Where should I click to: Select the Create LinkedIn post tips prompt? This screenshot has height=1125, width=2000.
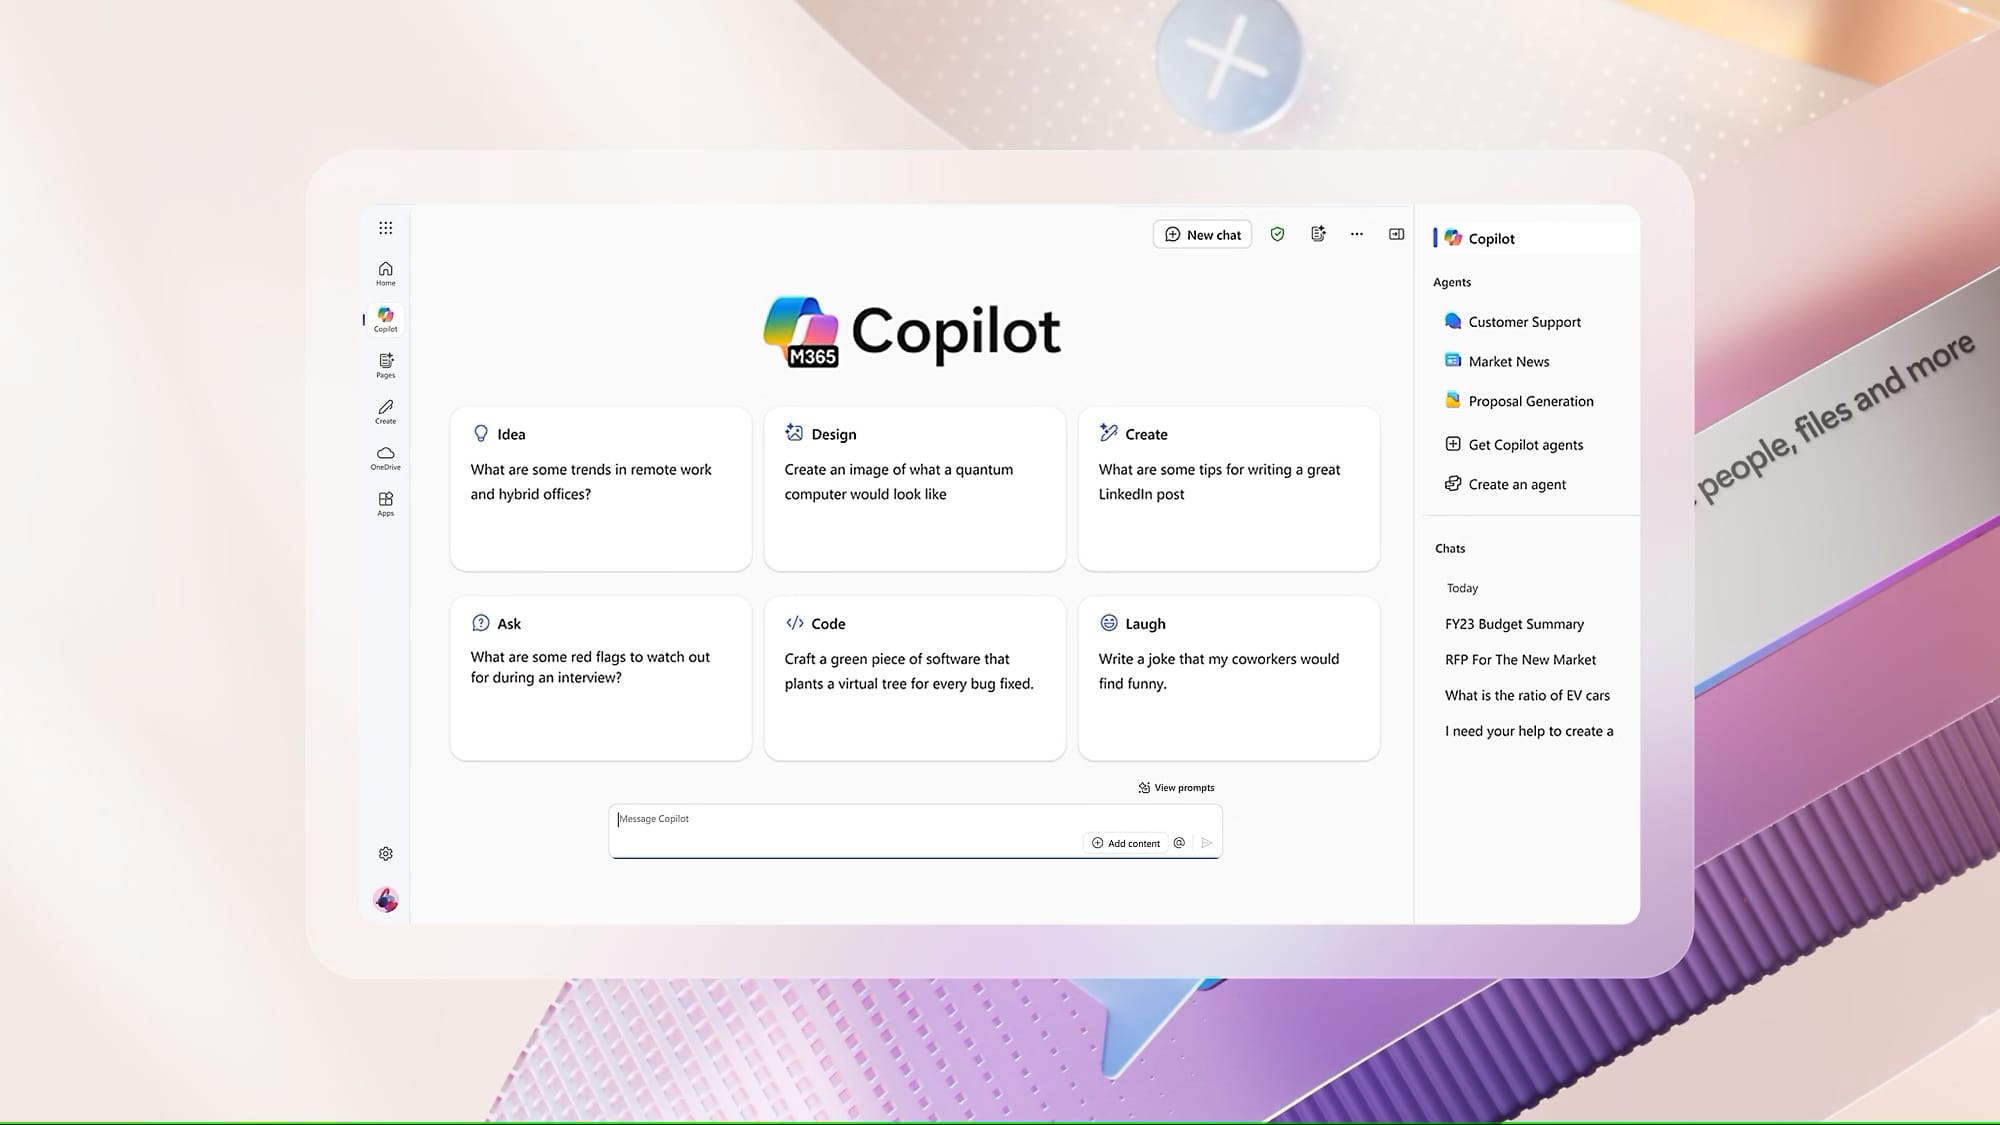pos(1228,489)
